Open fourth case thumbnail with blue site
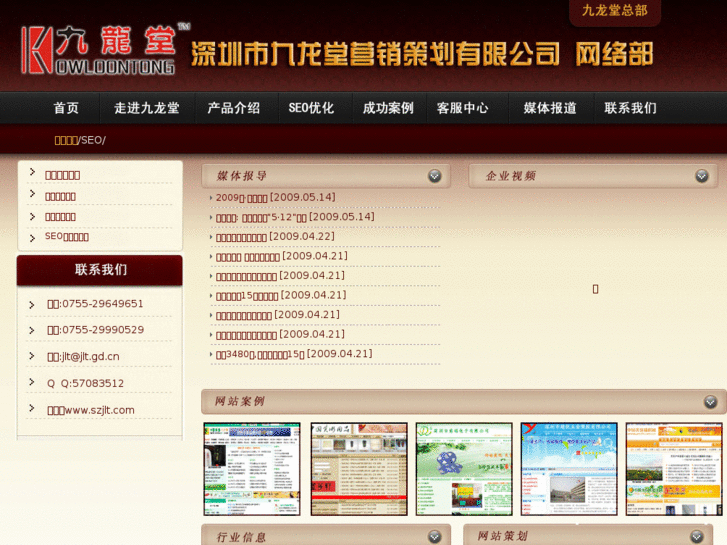The height and width of the screenshot is (545, 727). pyautogui.click(x=569, y=469)
